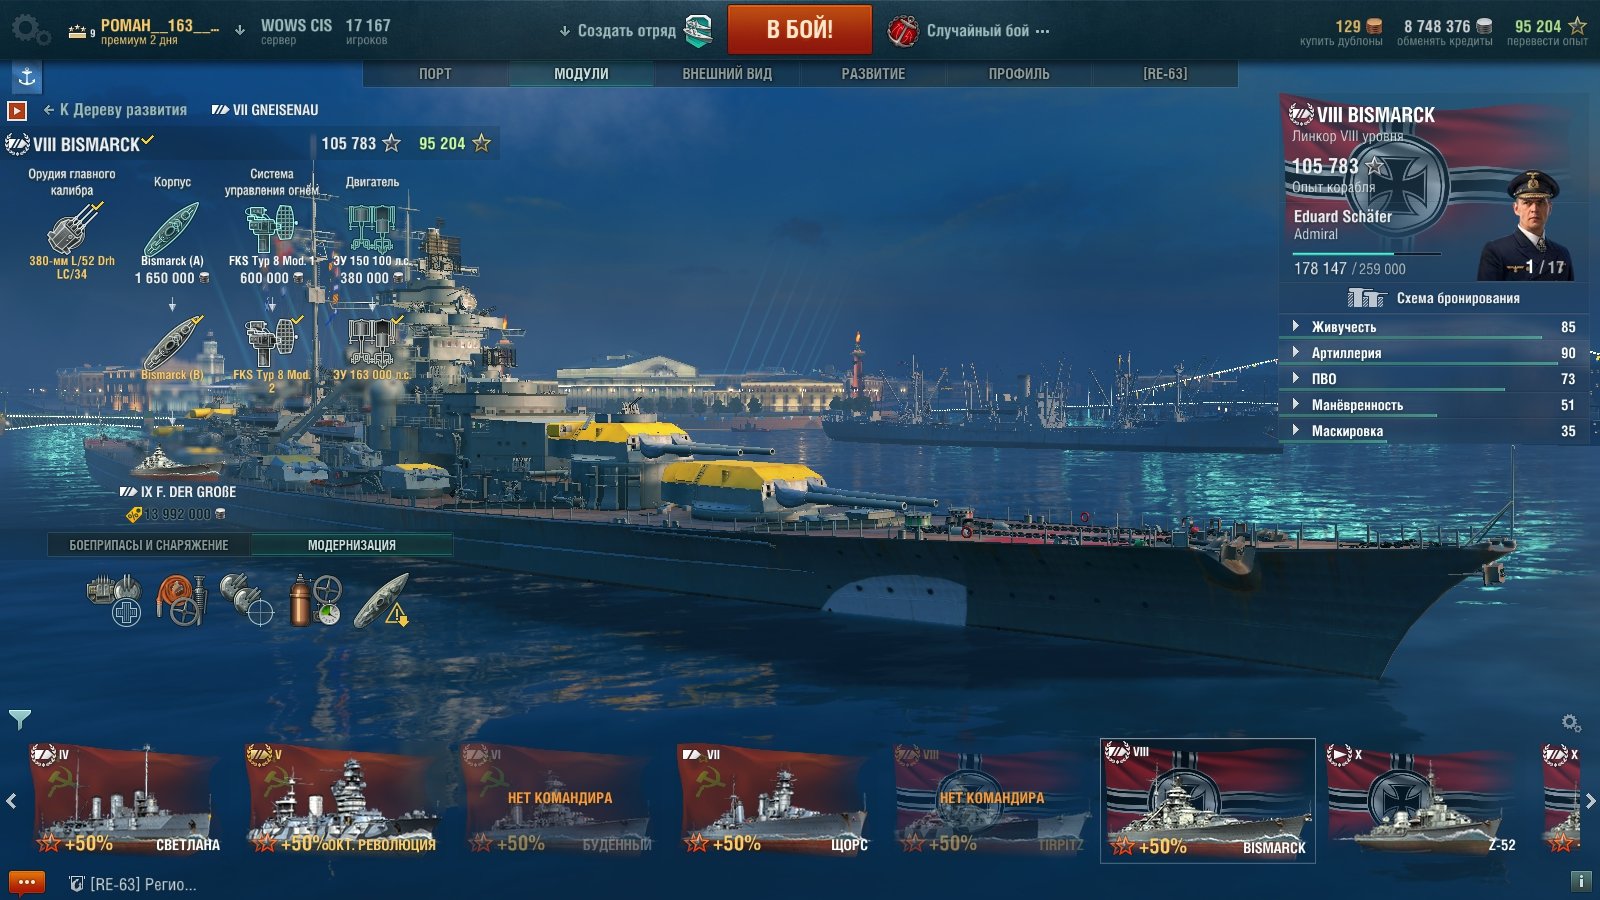Click the anchor port icon

coord(27,76)
